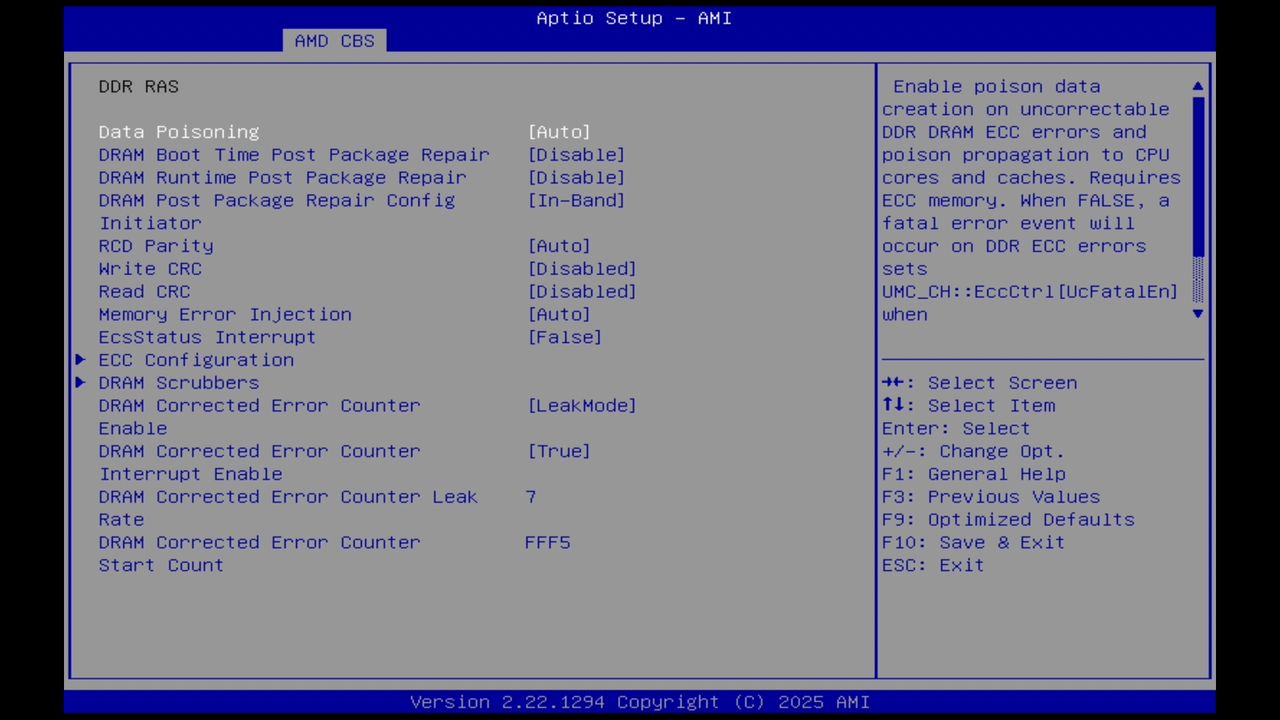Click the scroll-up arrow in the help pane
This screenshot has height=720, width=1280.
[1197, 86]
